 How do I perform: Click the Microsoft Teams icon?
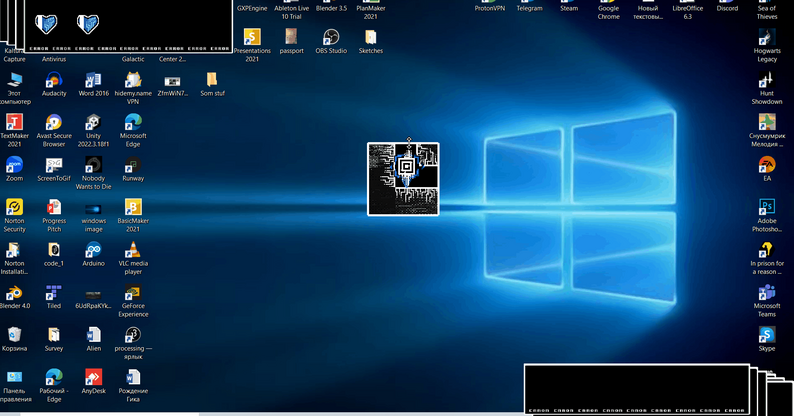(767, 292)
